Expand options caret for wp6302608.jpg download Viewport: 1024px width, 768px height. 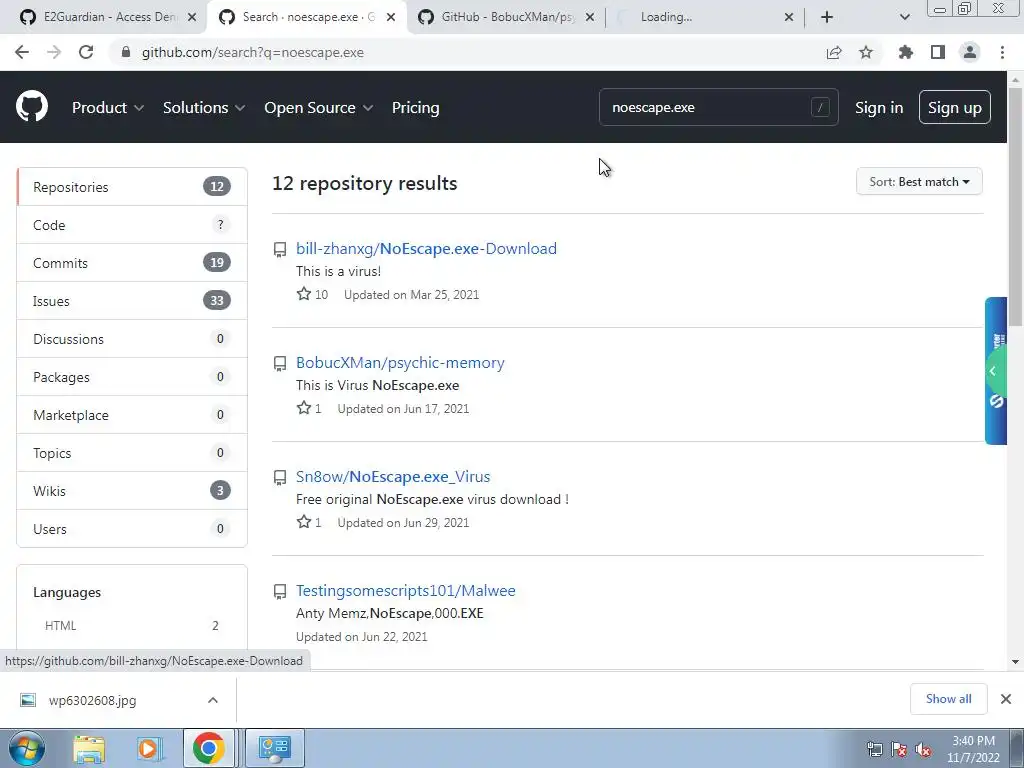coord(213,700)
